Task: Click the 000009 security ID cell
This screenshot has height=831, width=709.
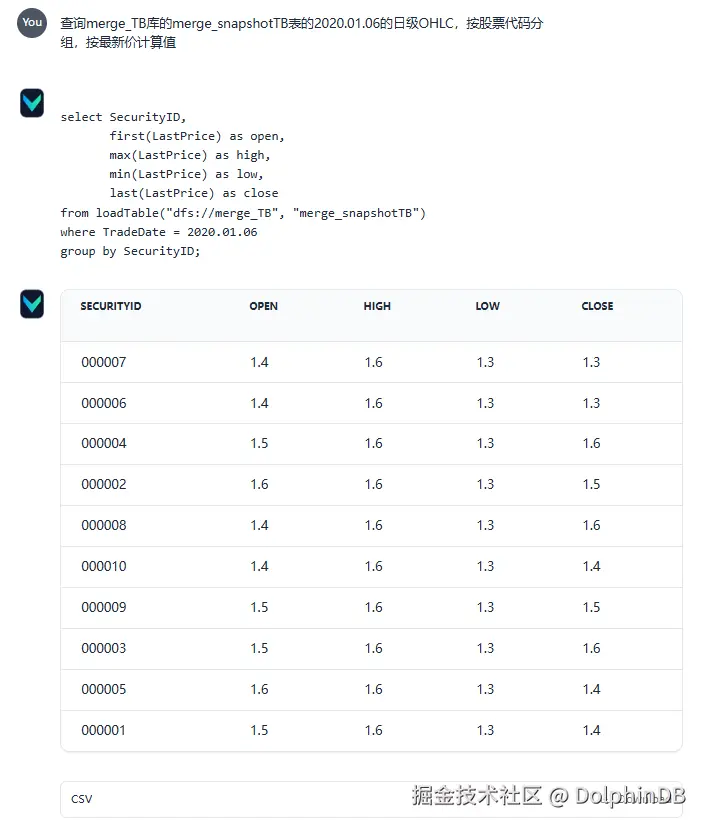Action: (104, 607)
